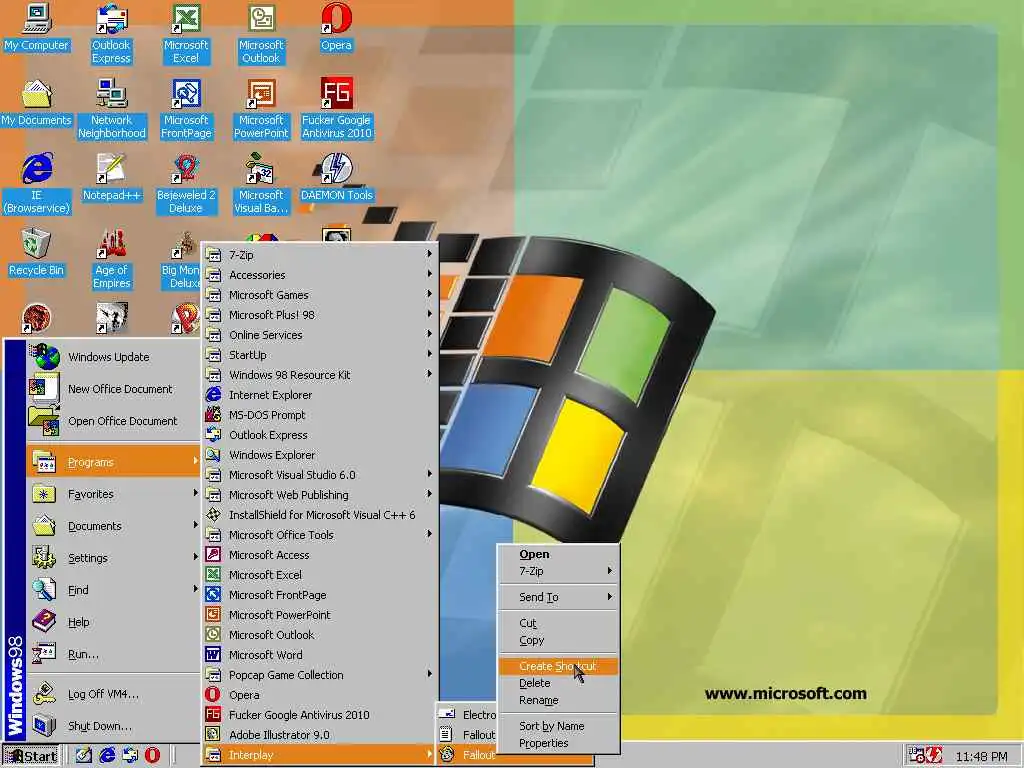Choose Delete in the context menu
The image size is (1024, 768).
tap(558, 683)
